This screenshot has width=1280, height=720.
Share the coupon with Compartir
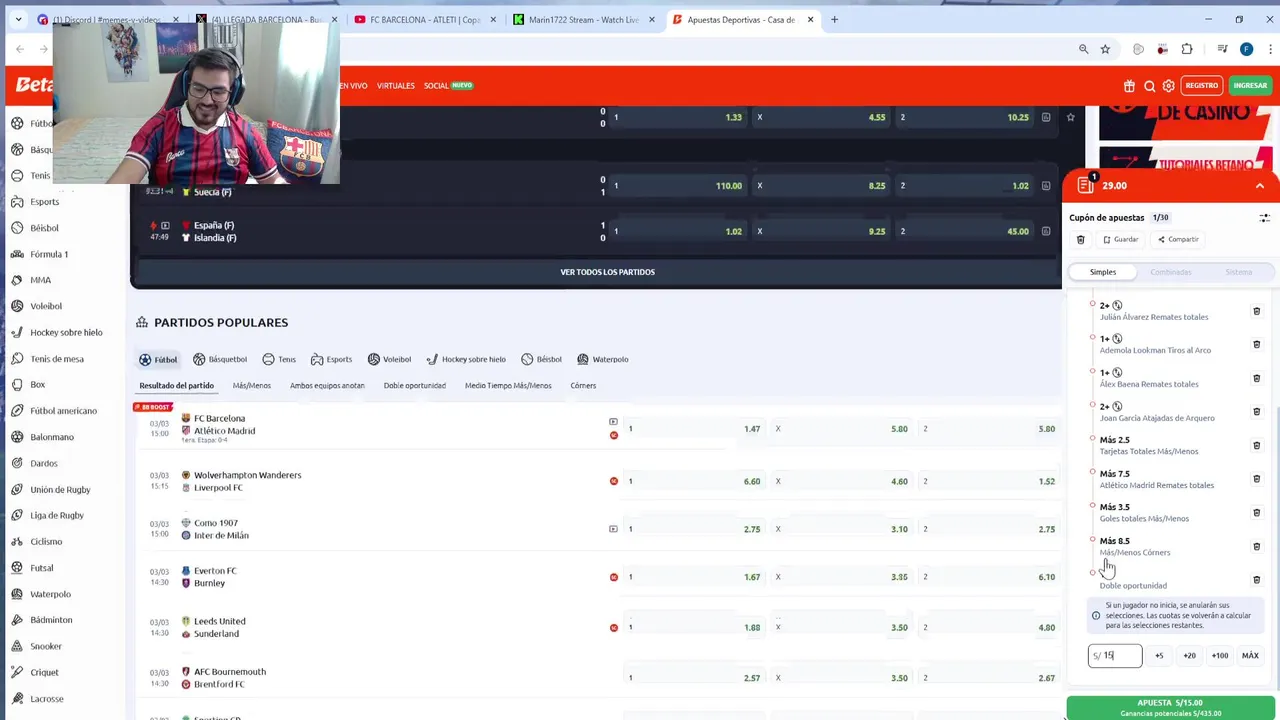pyautogui.click(x=1178, y=240)
